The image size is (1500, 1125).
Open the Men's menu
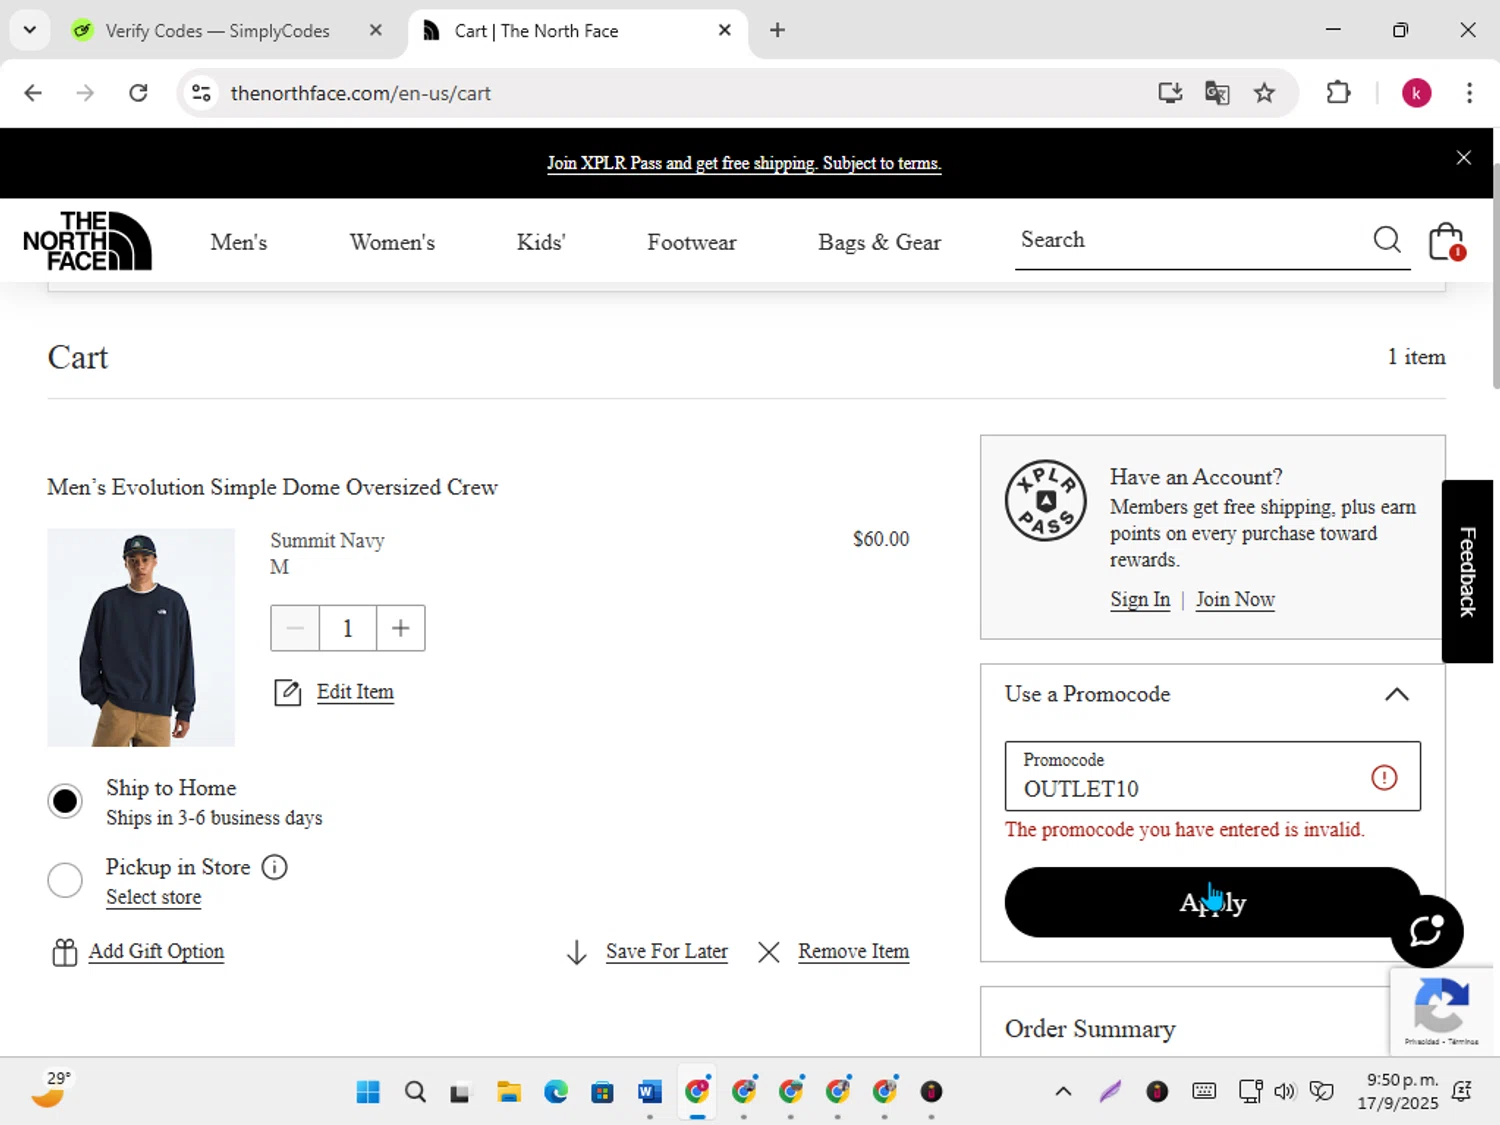[x=239, y=242]
